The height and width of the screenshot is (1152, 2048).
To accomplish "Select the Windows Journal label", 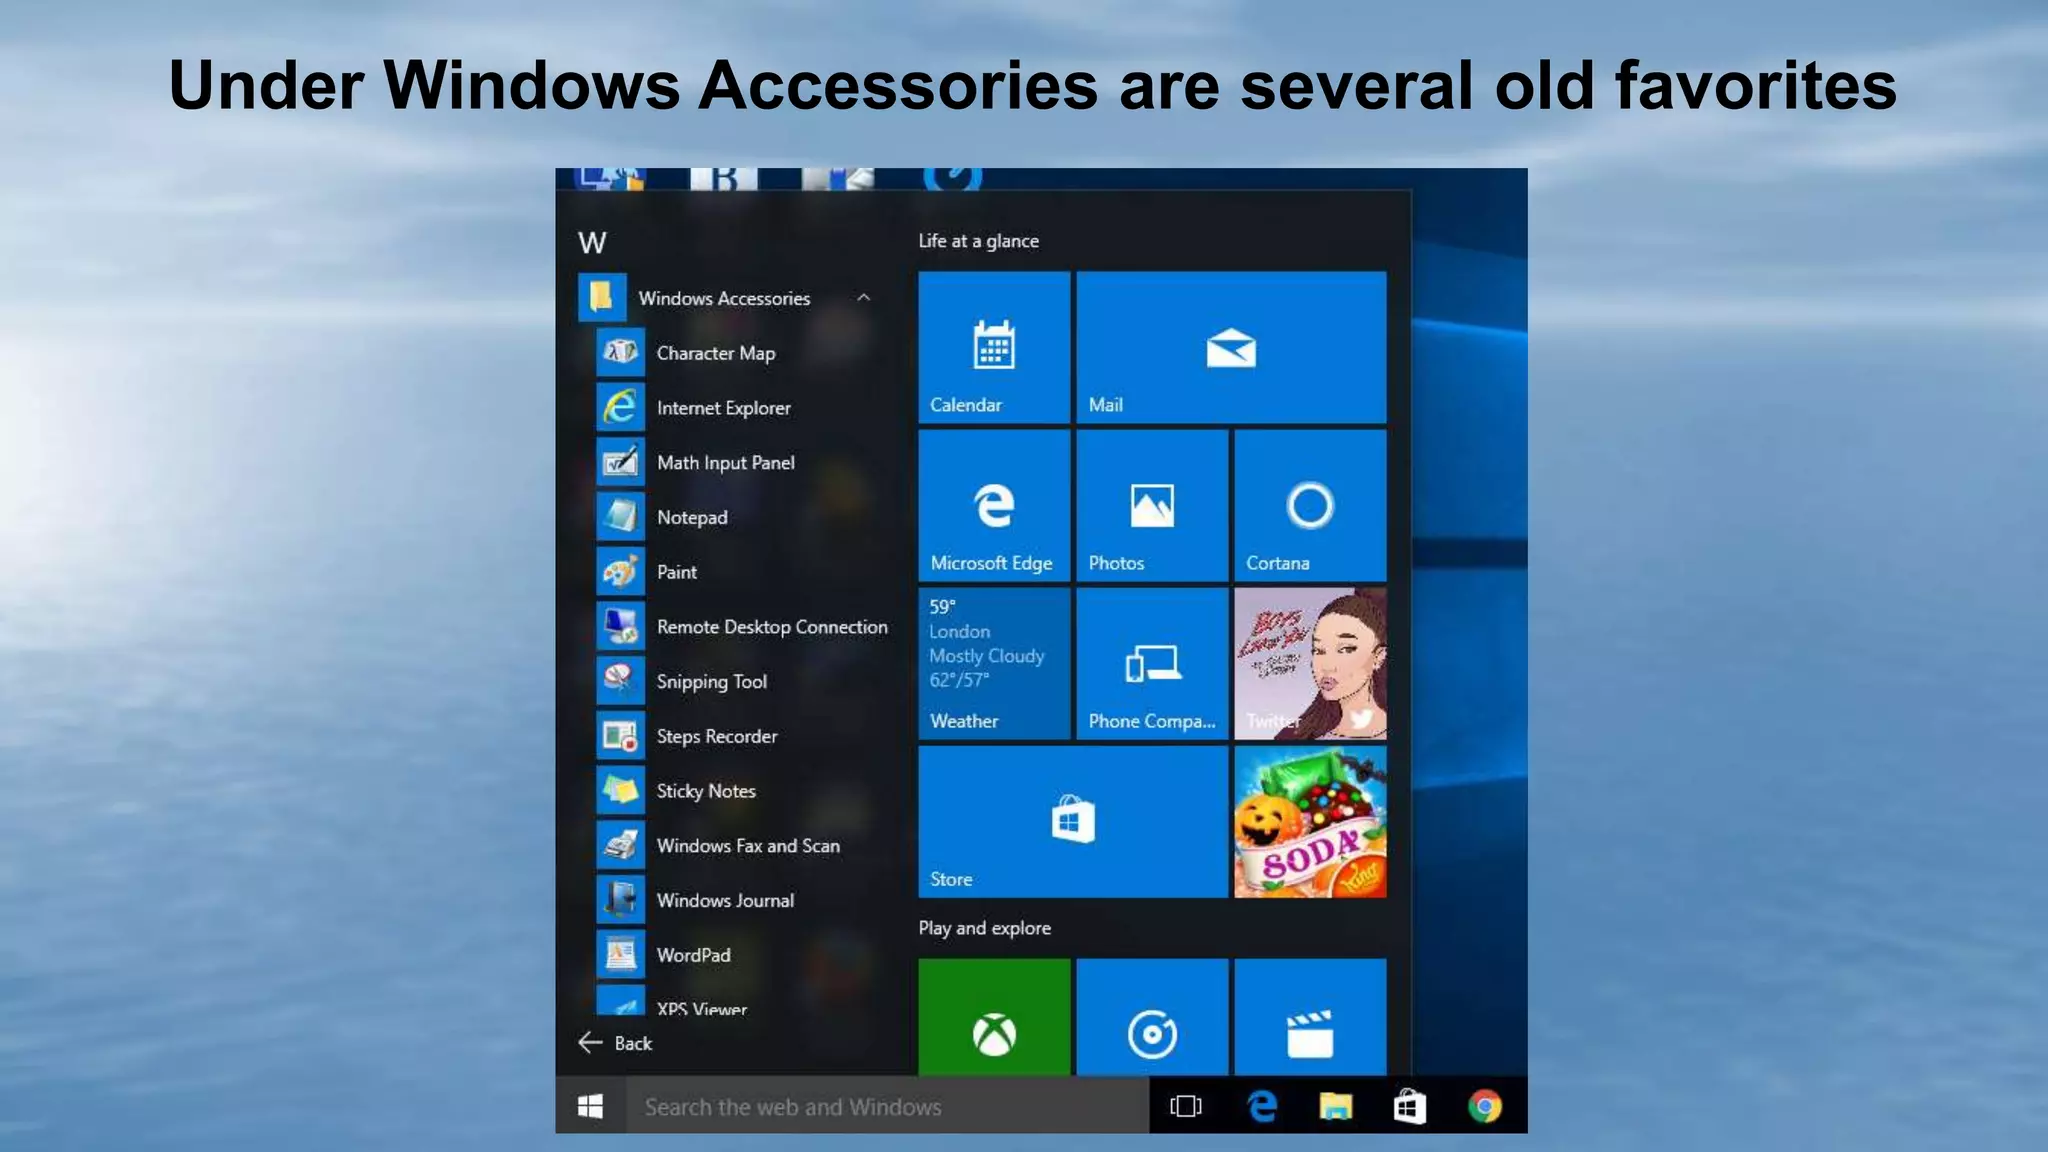I will point(725,900).
